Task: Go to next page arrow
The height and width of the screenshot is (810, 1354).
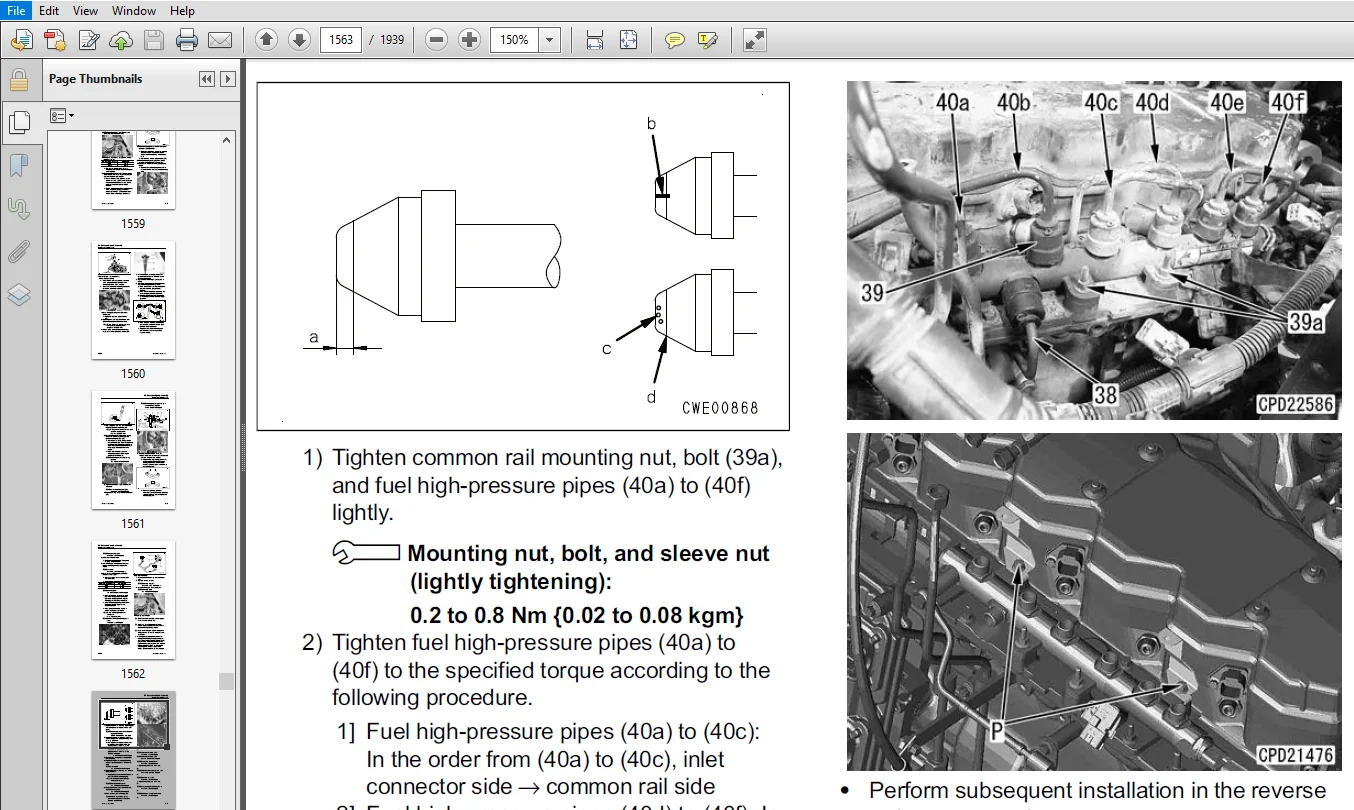Action: click(299, 40)
